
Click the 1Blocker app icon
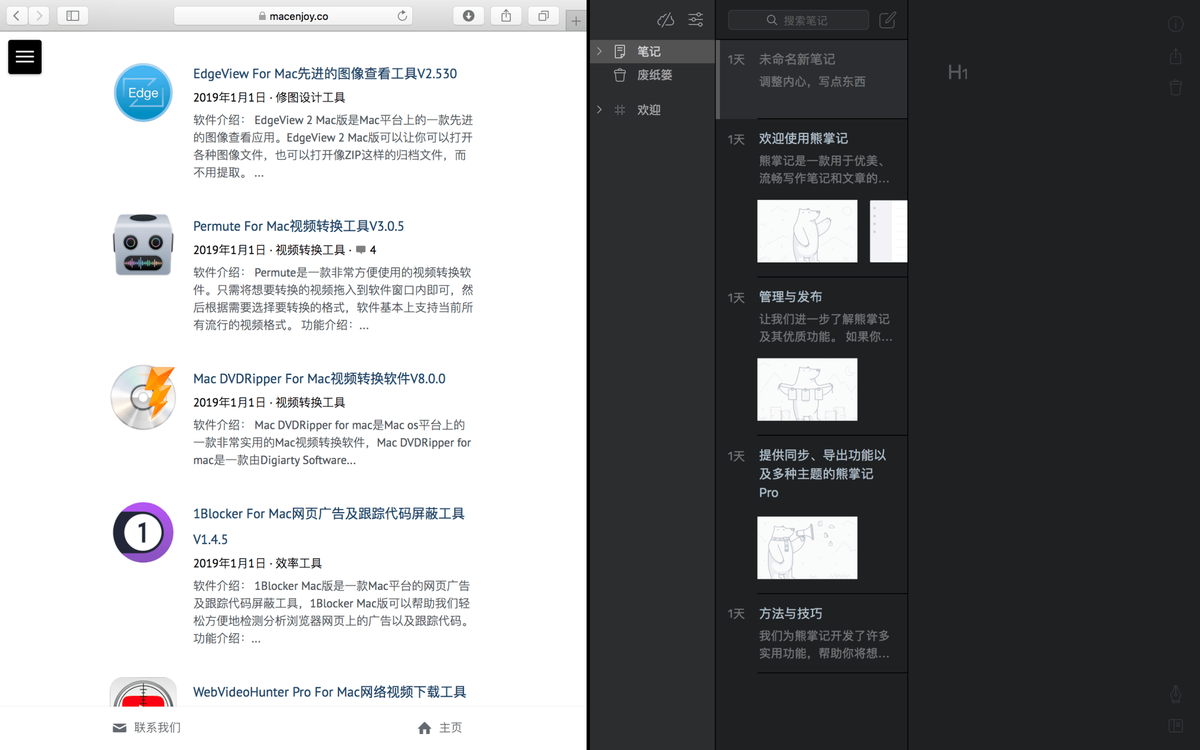[x=143, y=532]
